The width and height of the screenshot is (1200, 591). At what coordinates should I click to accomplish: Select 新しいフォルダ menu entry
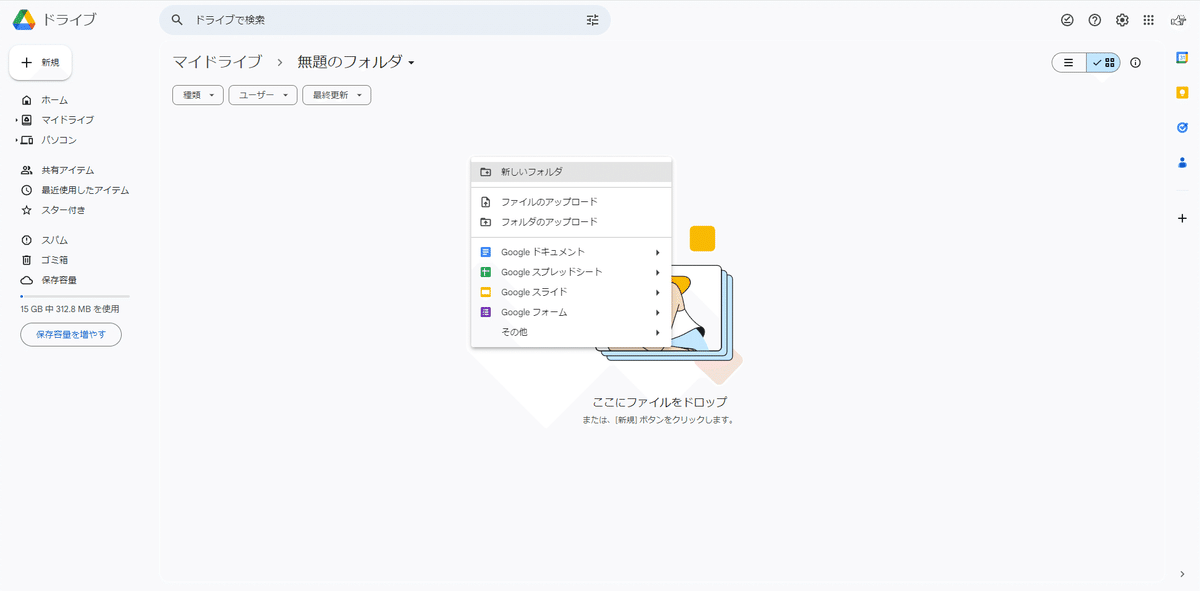571,172
